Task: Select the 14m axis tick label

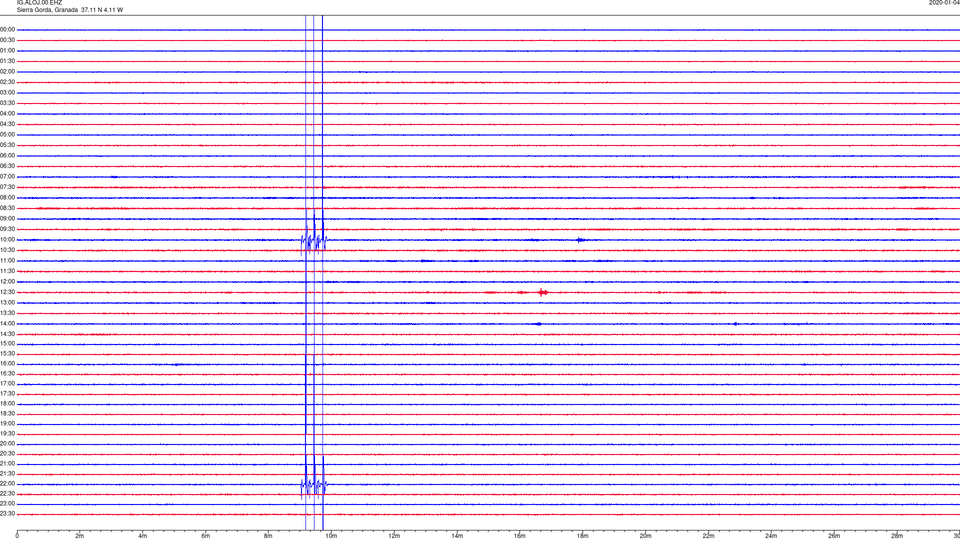Action: click(x=457, y=536)
